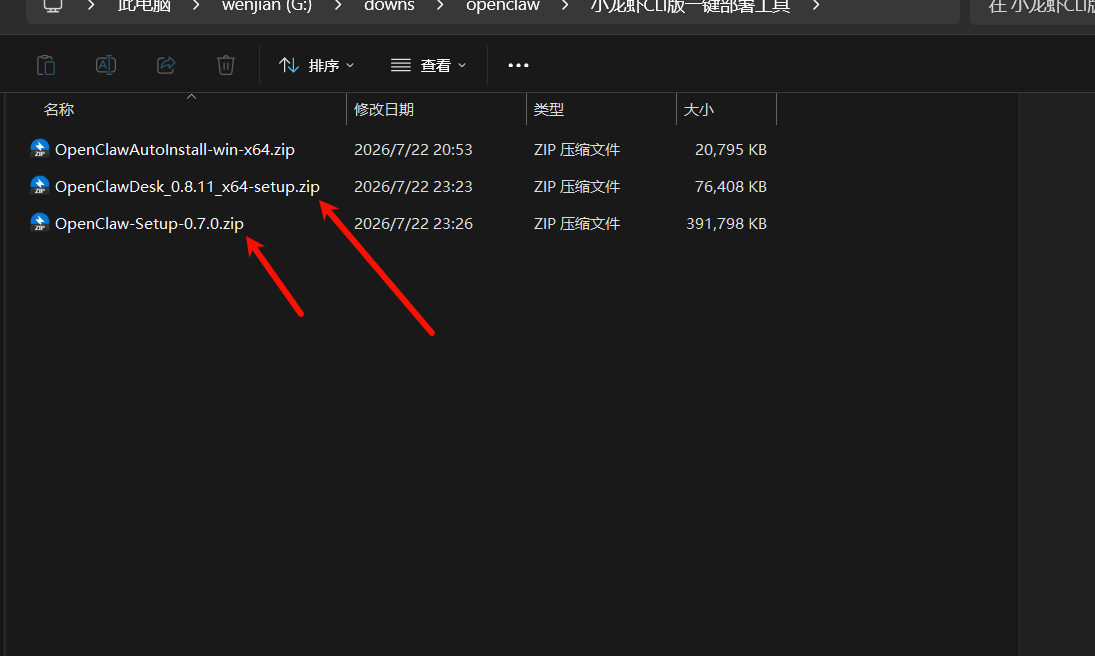This screenshot has height=656, width=1095.
Task: Click type cell of OpenClaw-Setup-0.7.0.zip row
Action: pos(577,224)
